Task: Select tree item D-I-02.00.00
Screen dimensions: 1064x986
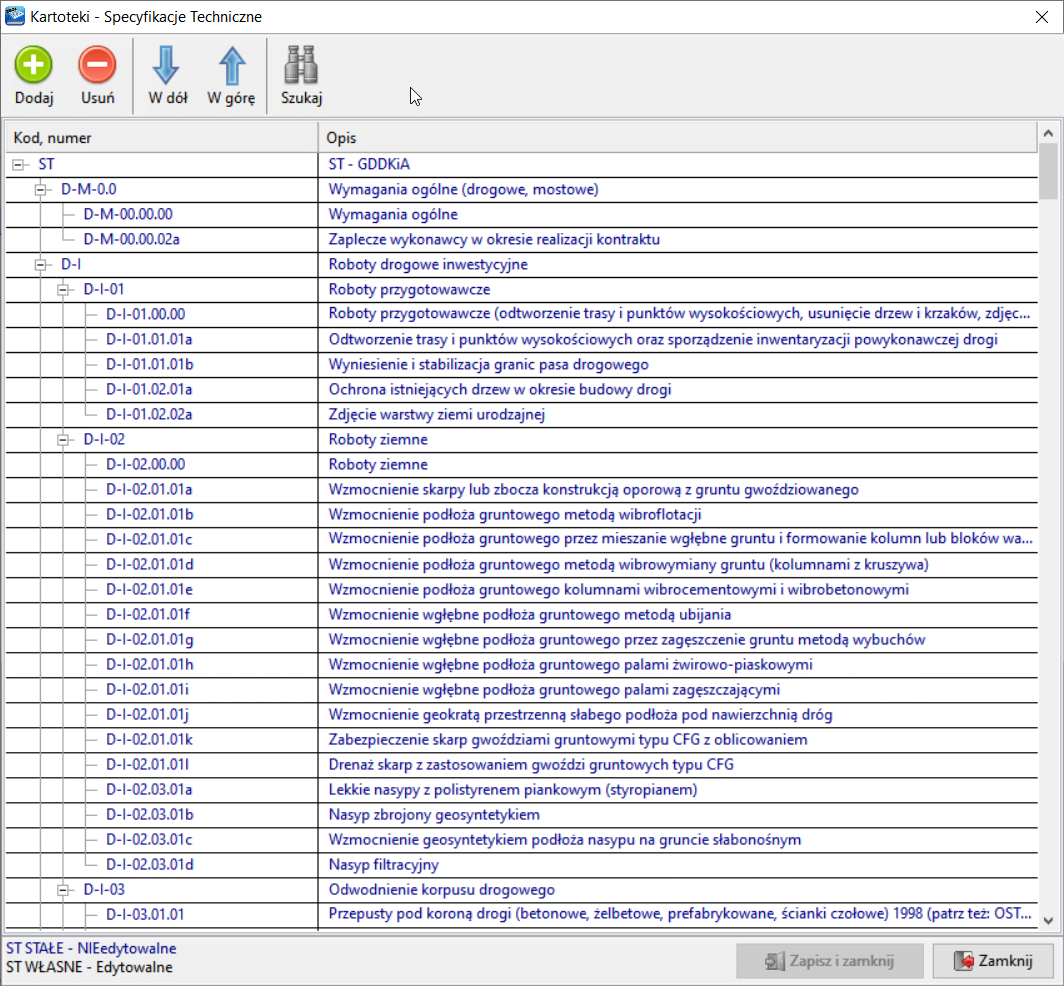Action: click(x=145, y=464)
